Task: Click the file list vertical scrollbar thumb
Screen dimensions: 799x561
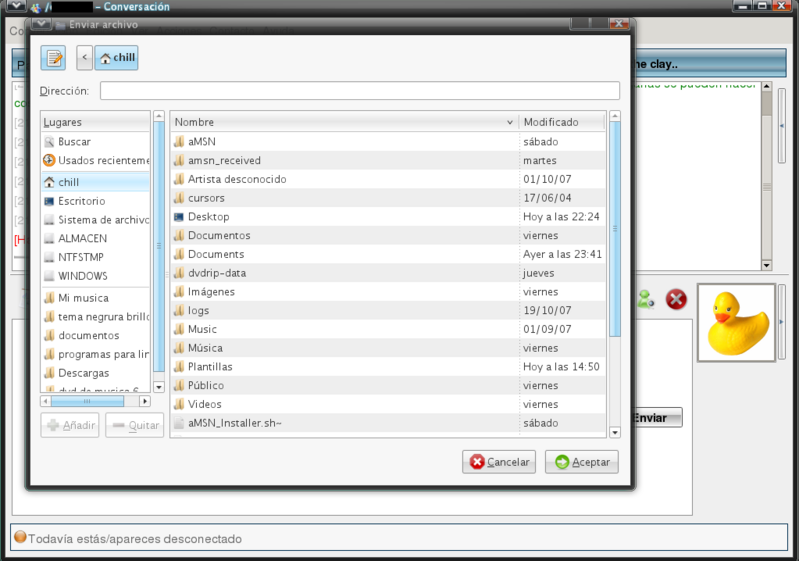Action: click(x=615, y=229)
